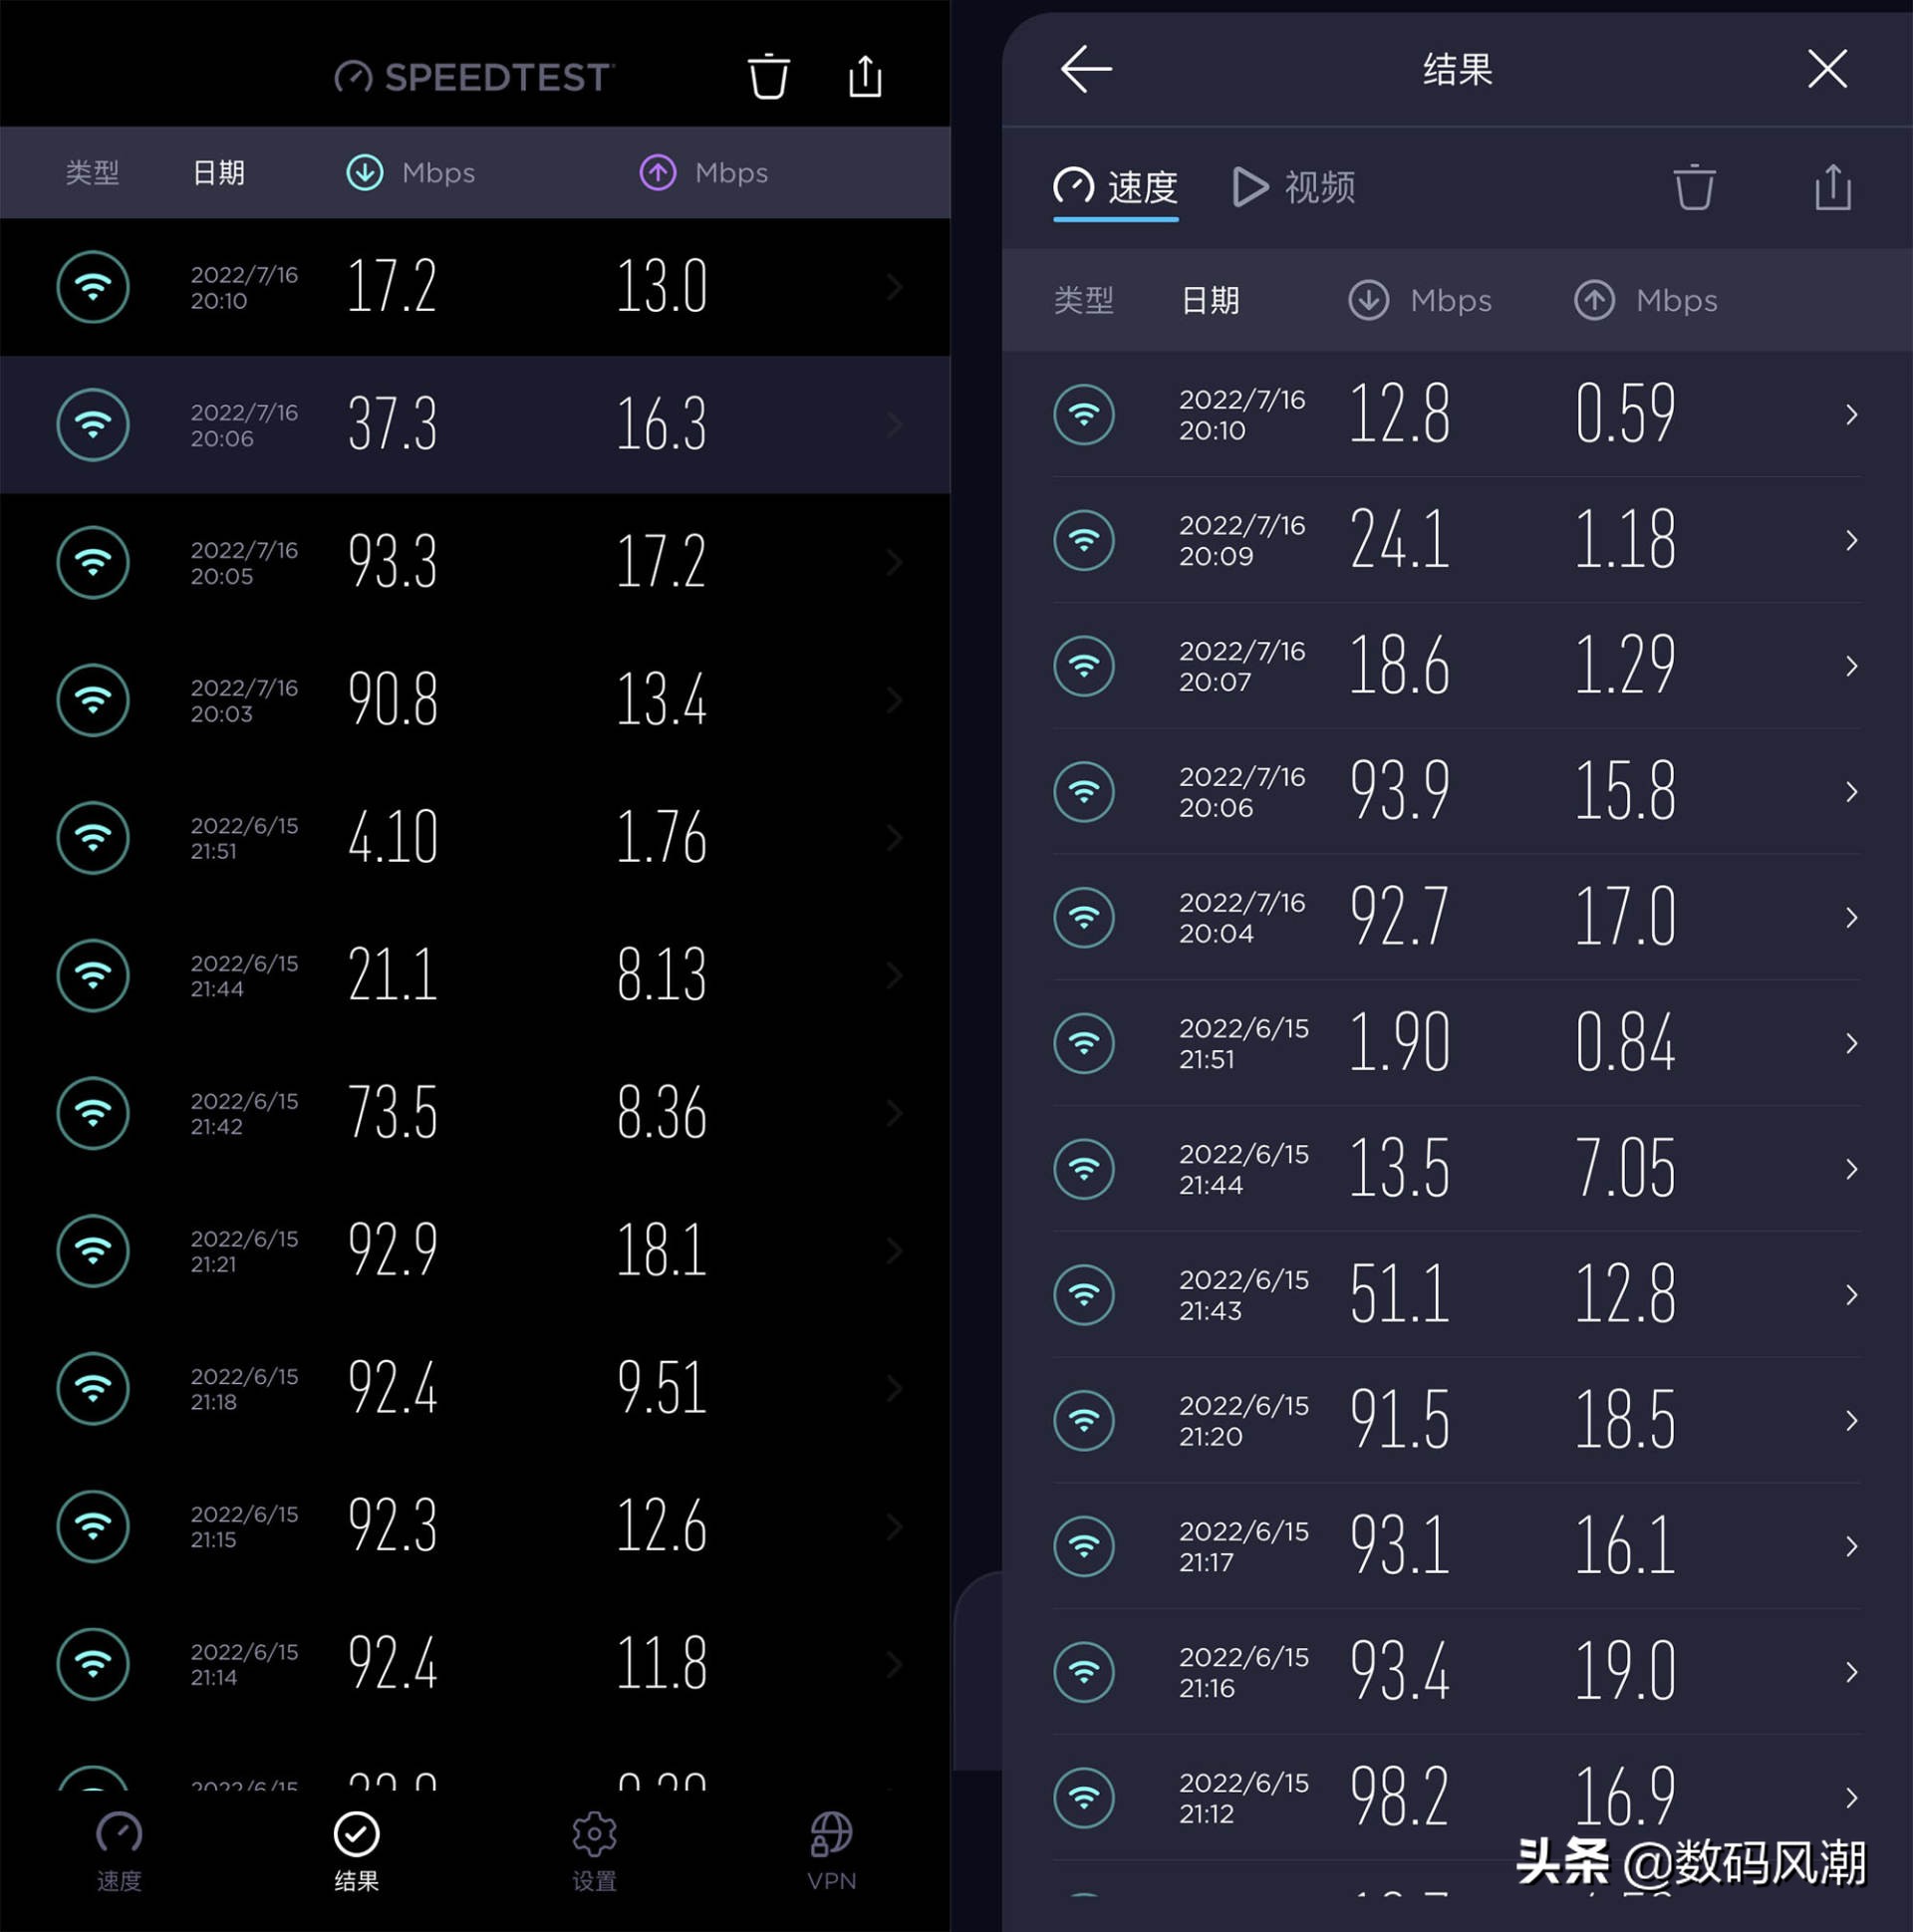Go back using the left arrow button
Screen dimensions: 1913x1932
tap(1085, 69)
